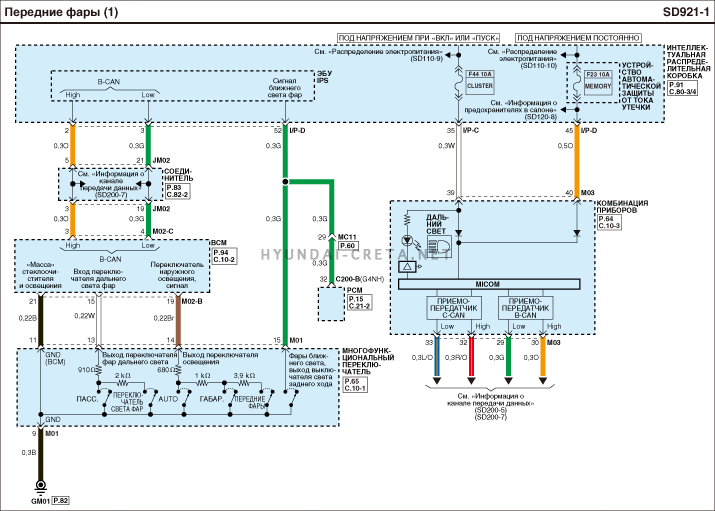Screen dimensions: 715x511
Task: Click the УСТРОЙСТВО АВТОМАТИЧЕСКОЙ ЗАЩИТЫ ОТ ТОКА УТЕЧКИ label
Action: click(x=641, y=86)
